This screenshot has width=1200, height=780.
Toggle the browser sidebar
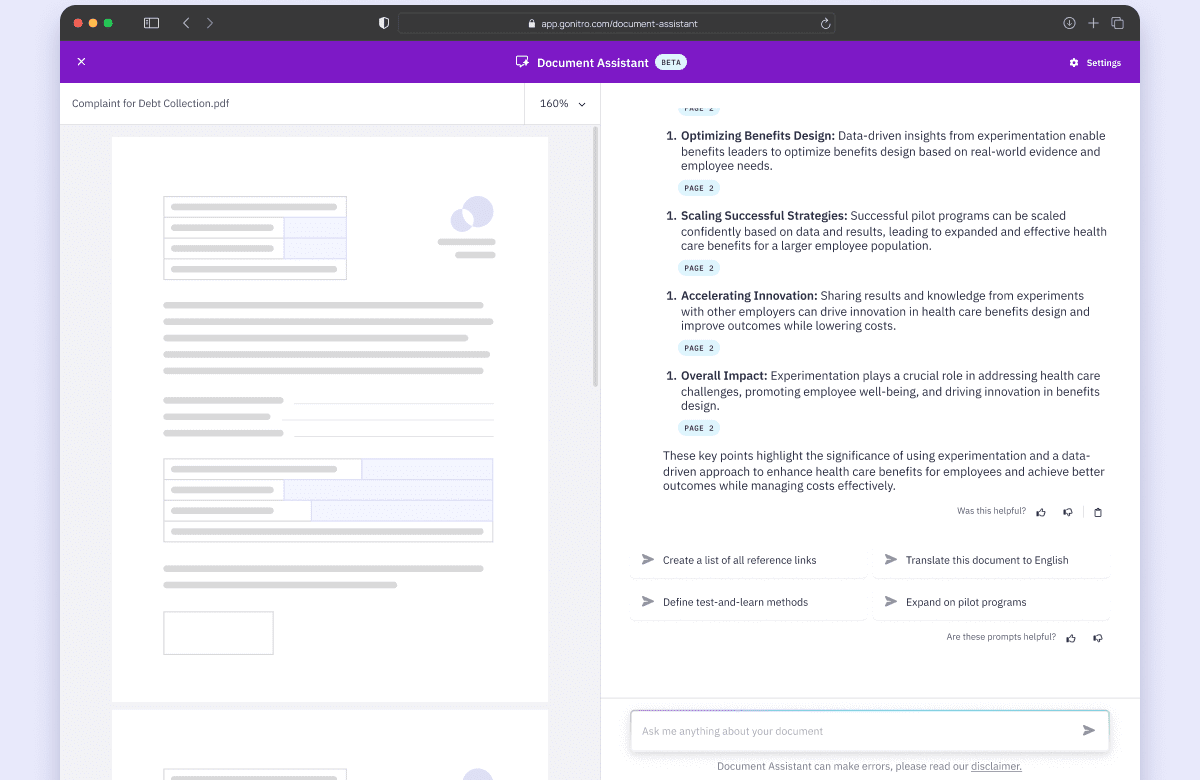[152, 23]
